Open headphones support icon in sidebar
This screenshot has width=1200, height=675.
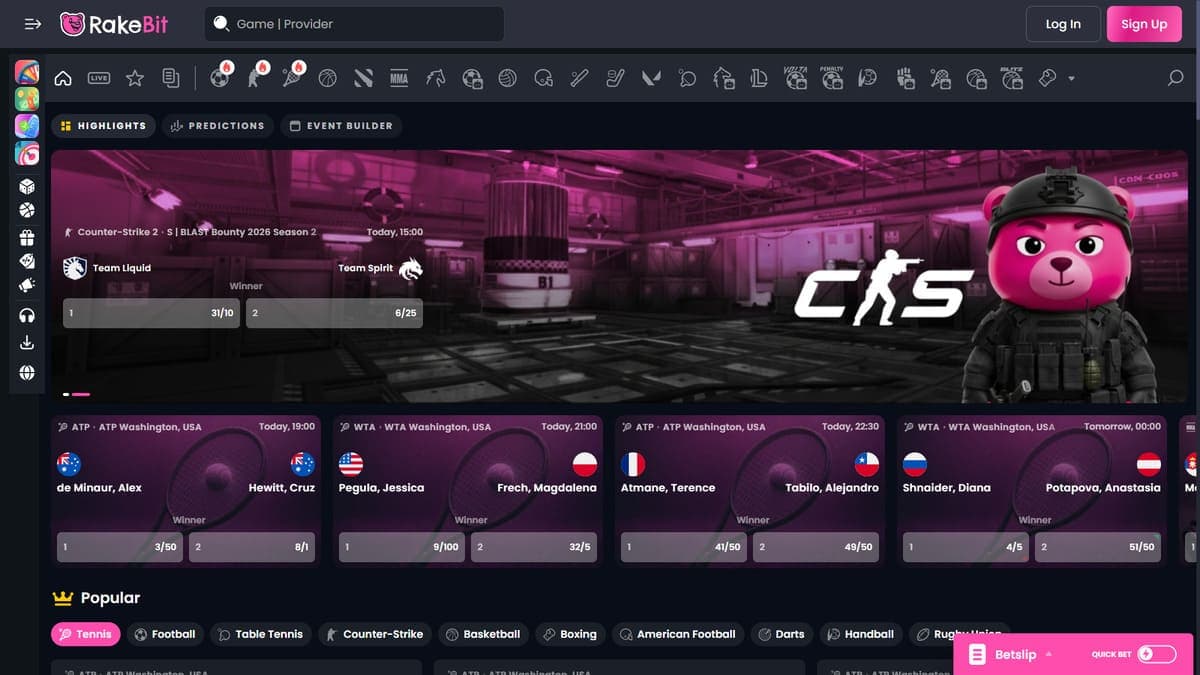(x=27, y=315)
